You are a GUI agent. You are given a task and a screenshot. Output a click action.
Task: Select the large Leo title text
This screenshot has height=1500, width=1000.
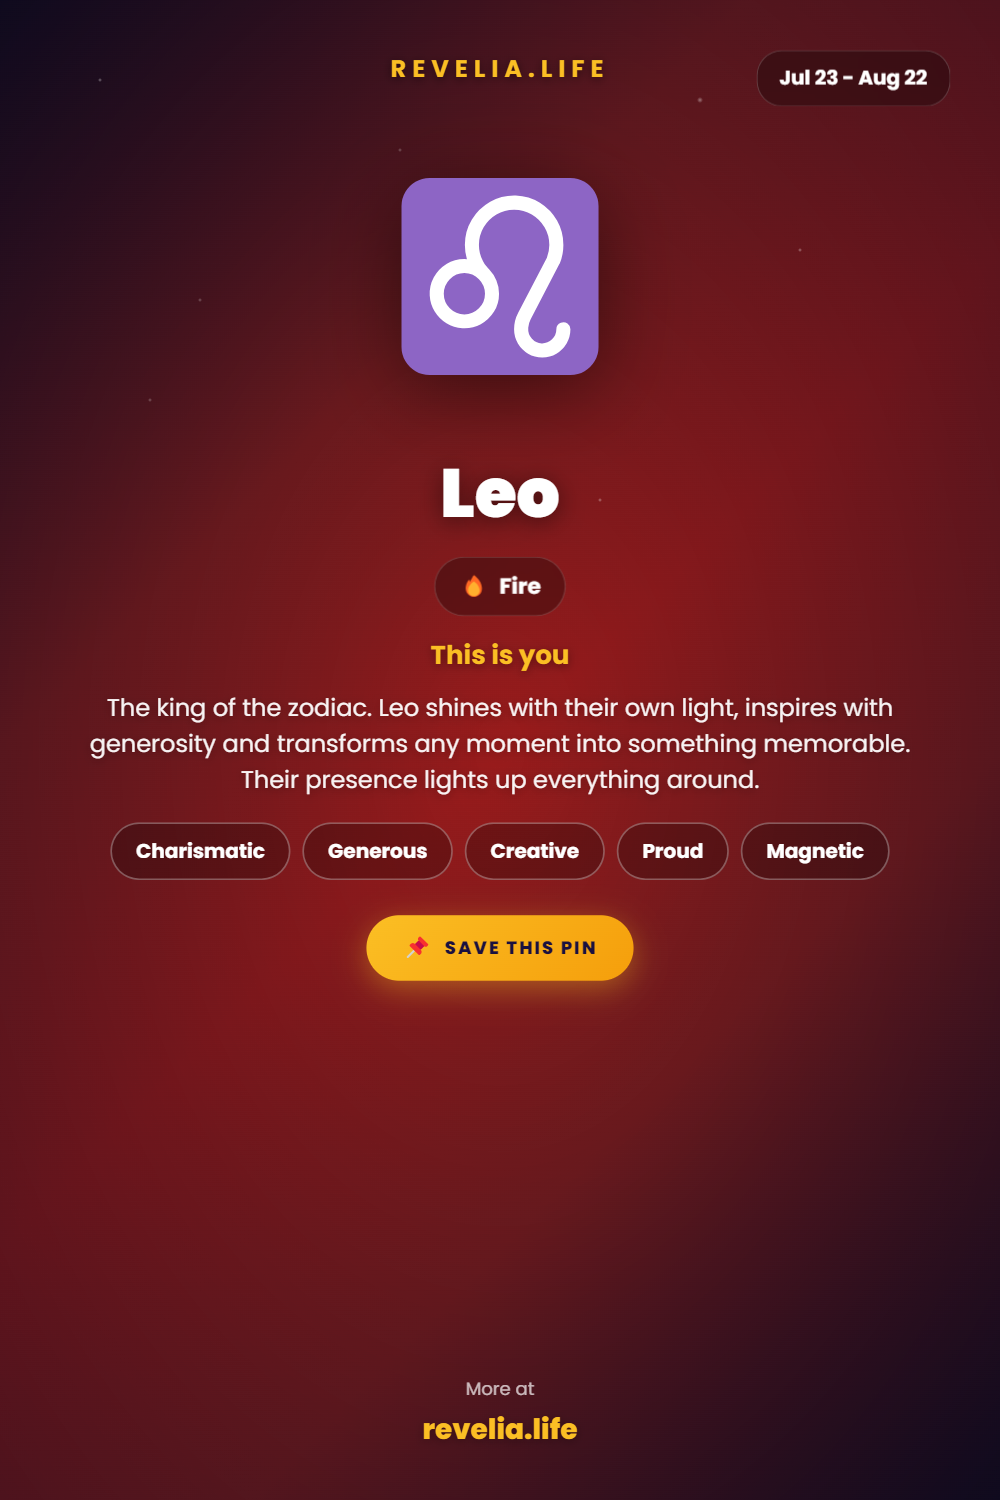500,492
